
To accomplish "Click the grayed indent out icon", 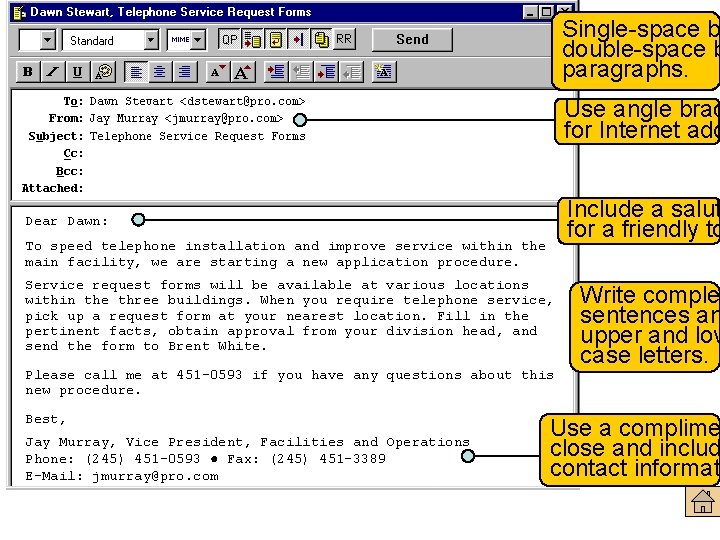I will click(x=301, y=72).
